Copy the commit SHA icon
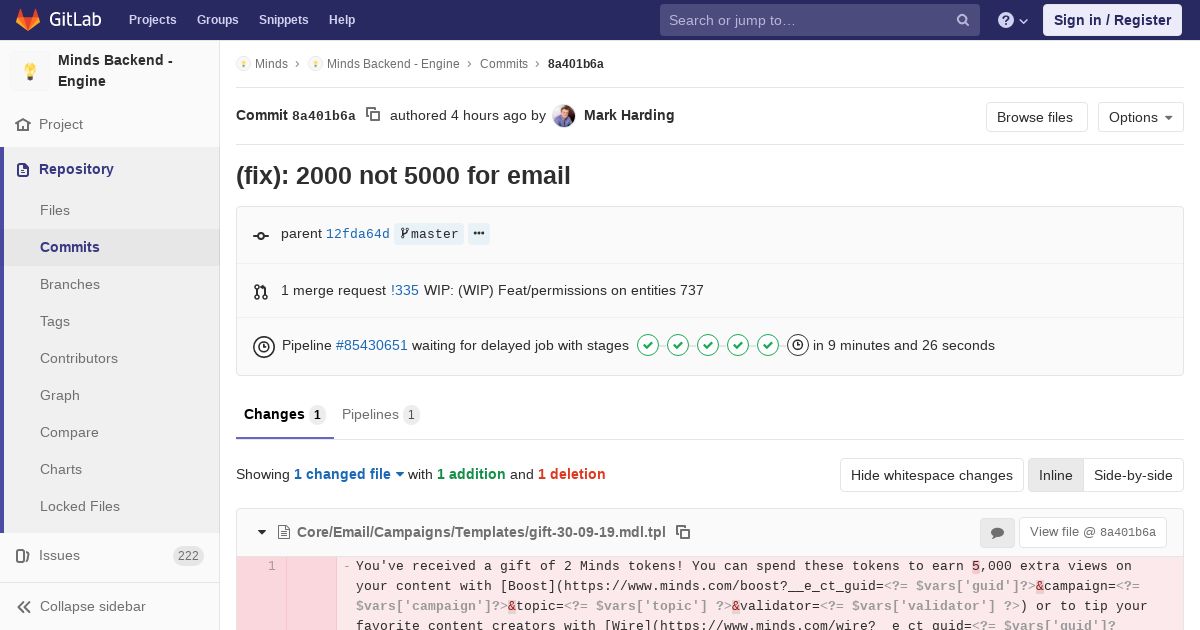Image resolution: width=1200 pixels, height=630 pixels. point(373,115)
